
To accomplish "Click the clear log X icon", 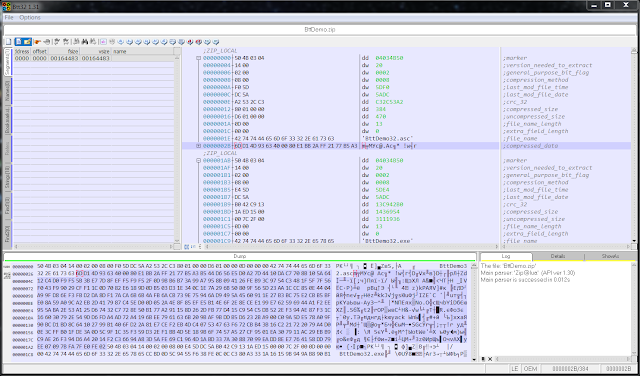I will point(490,359).
